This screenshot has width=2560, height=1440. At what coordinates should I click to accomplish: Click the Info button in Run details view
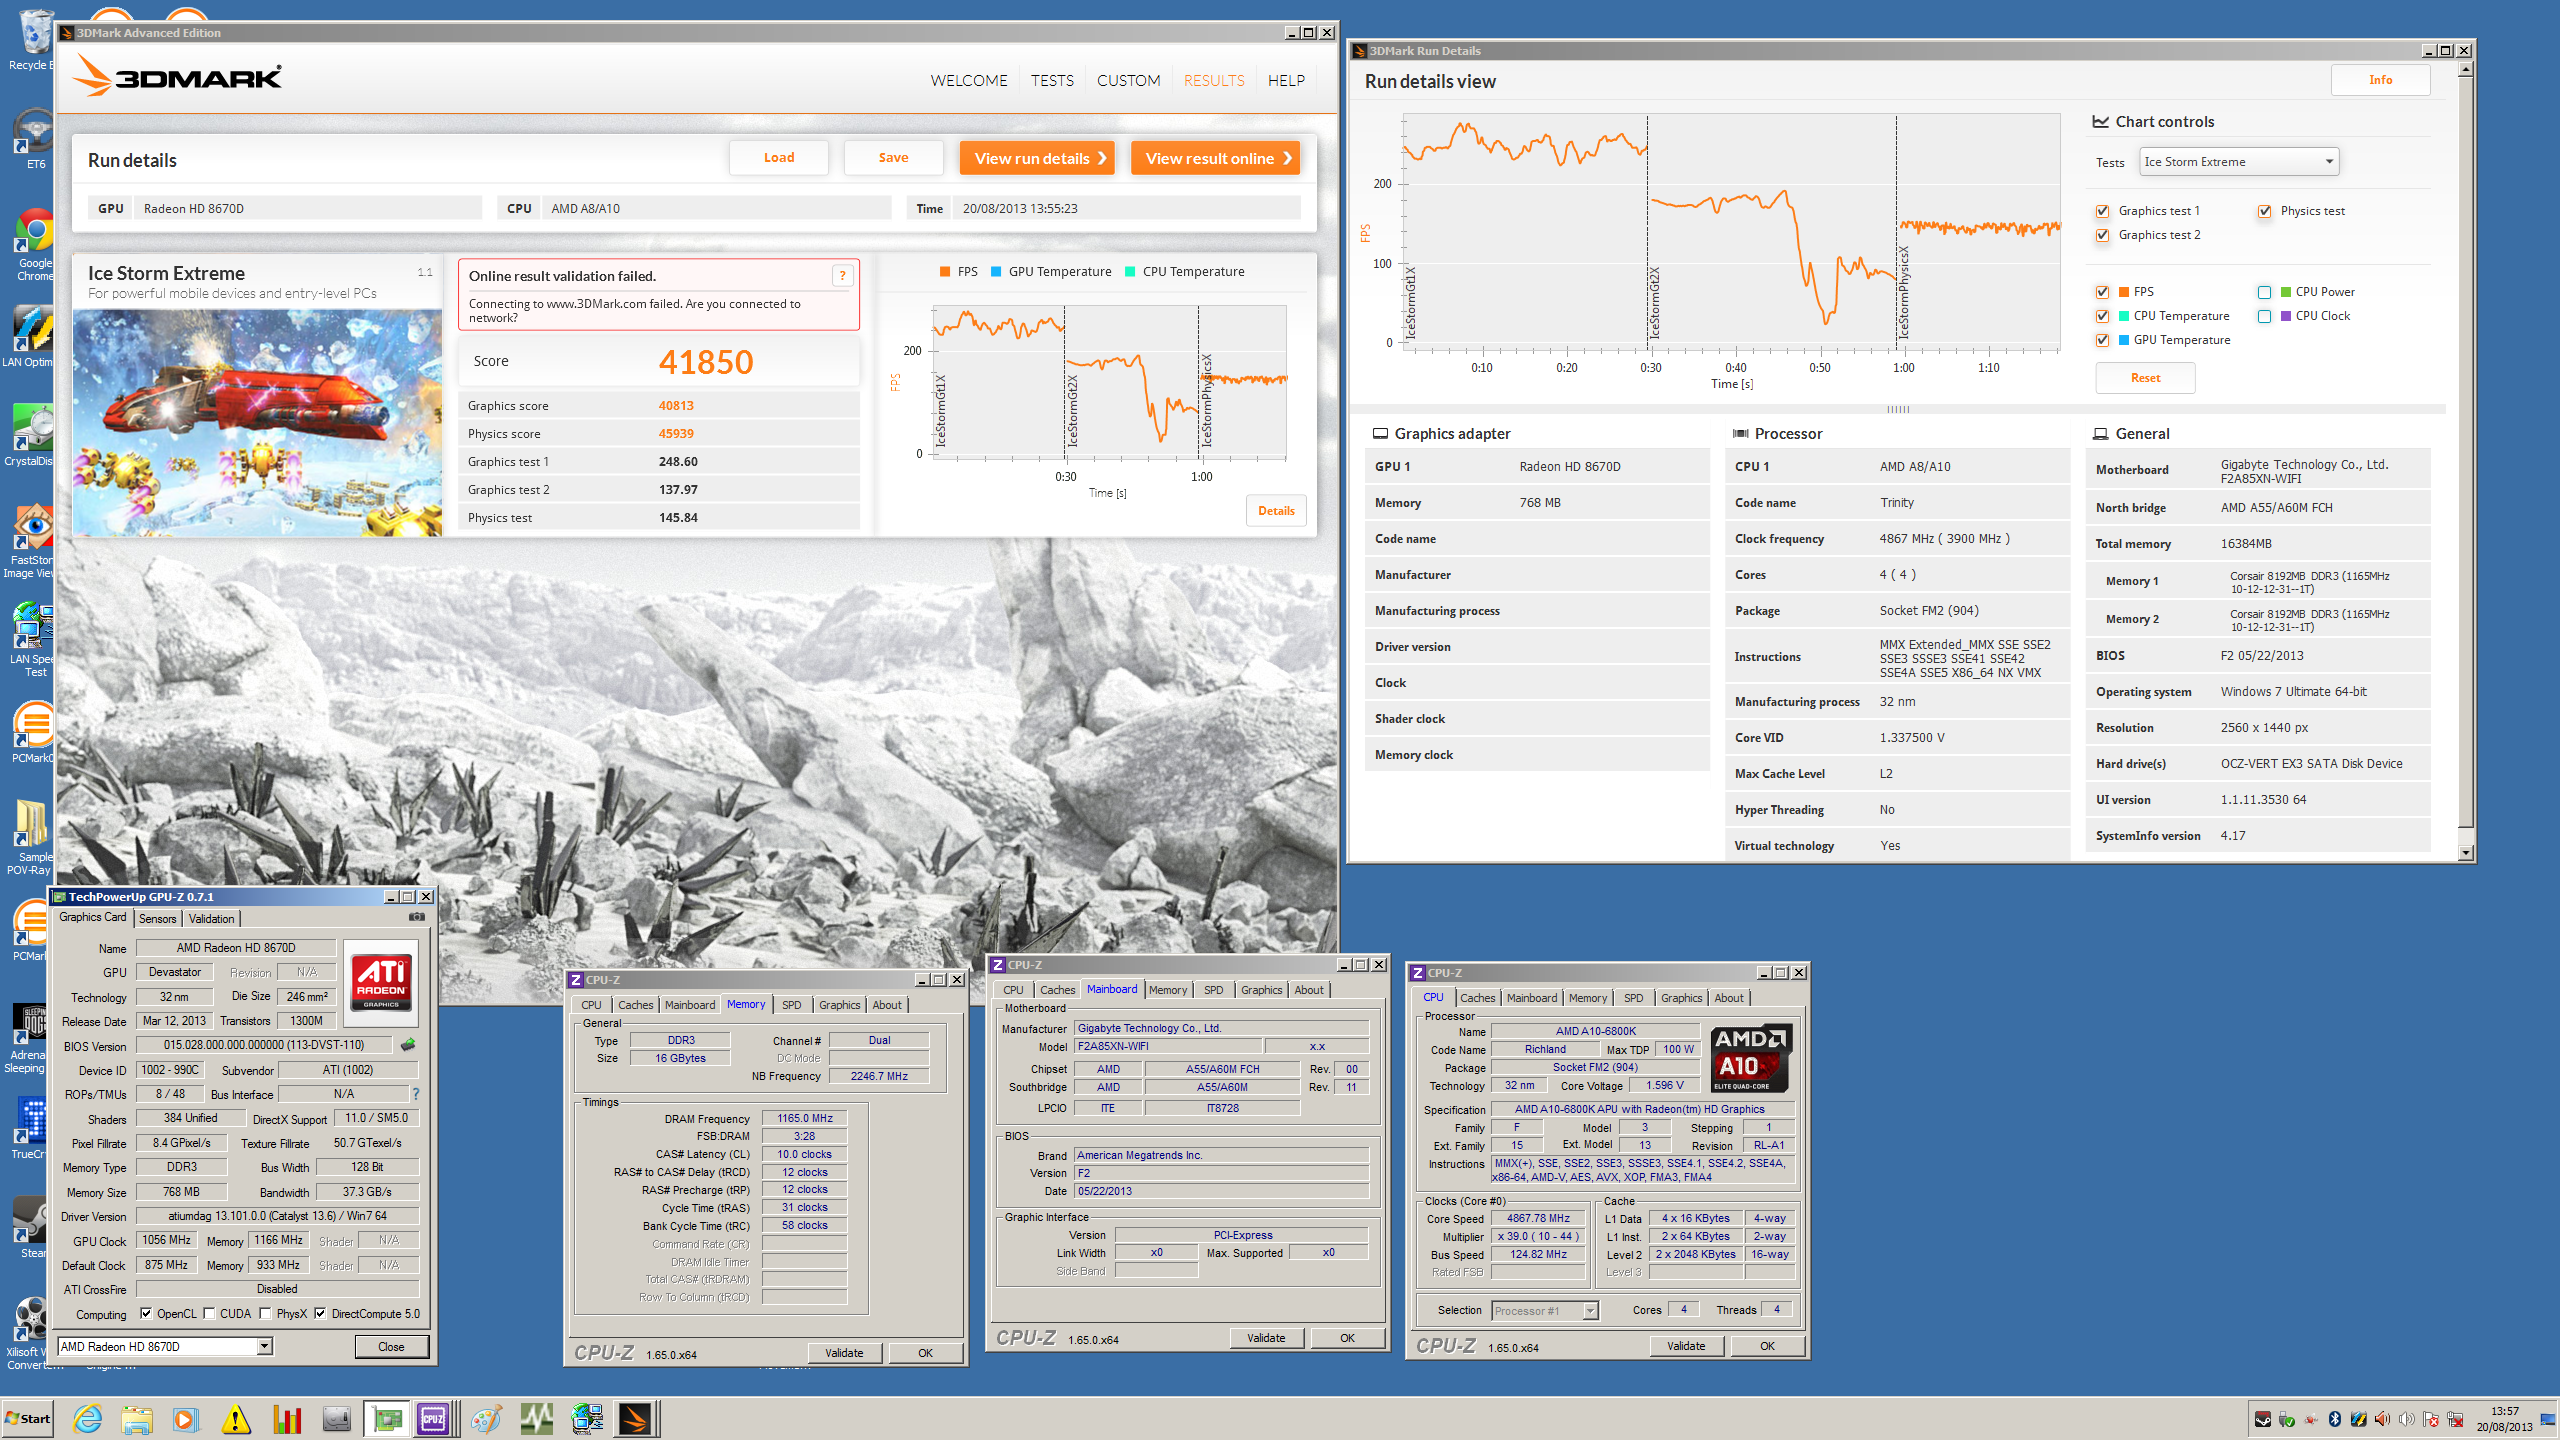click(x=2380, y=80)
